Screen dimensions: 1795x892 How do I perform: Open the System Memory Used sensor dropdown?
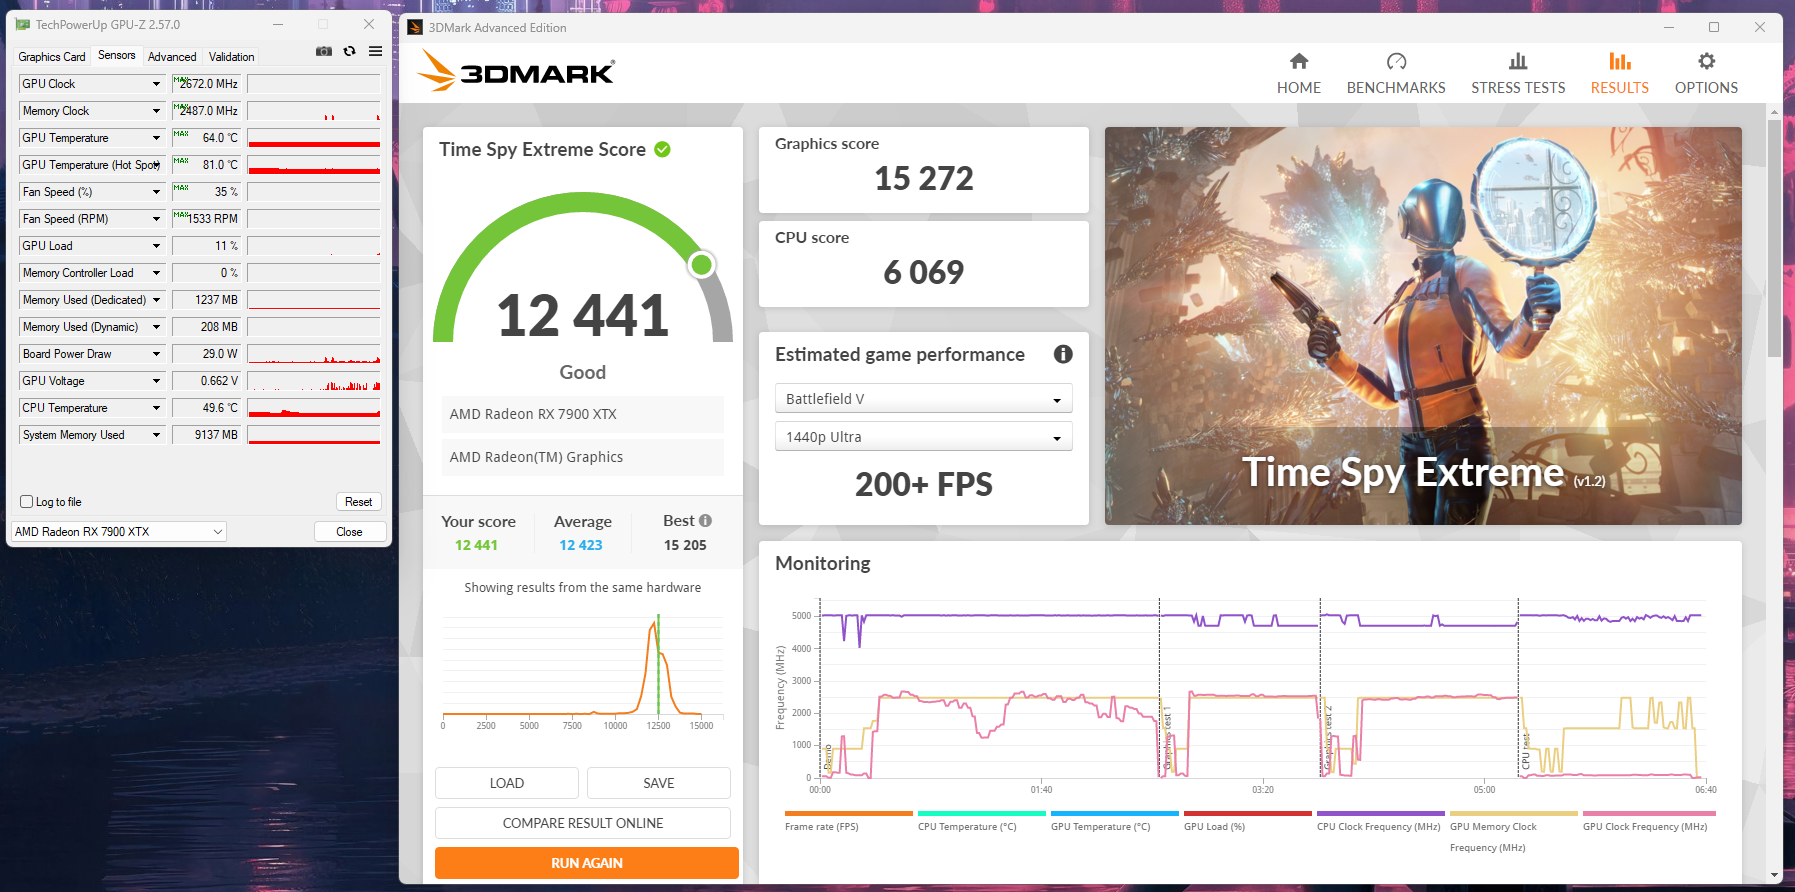(x=156, y=435)
